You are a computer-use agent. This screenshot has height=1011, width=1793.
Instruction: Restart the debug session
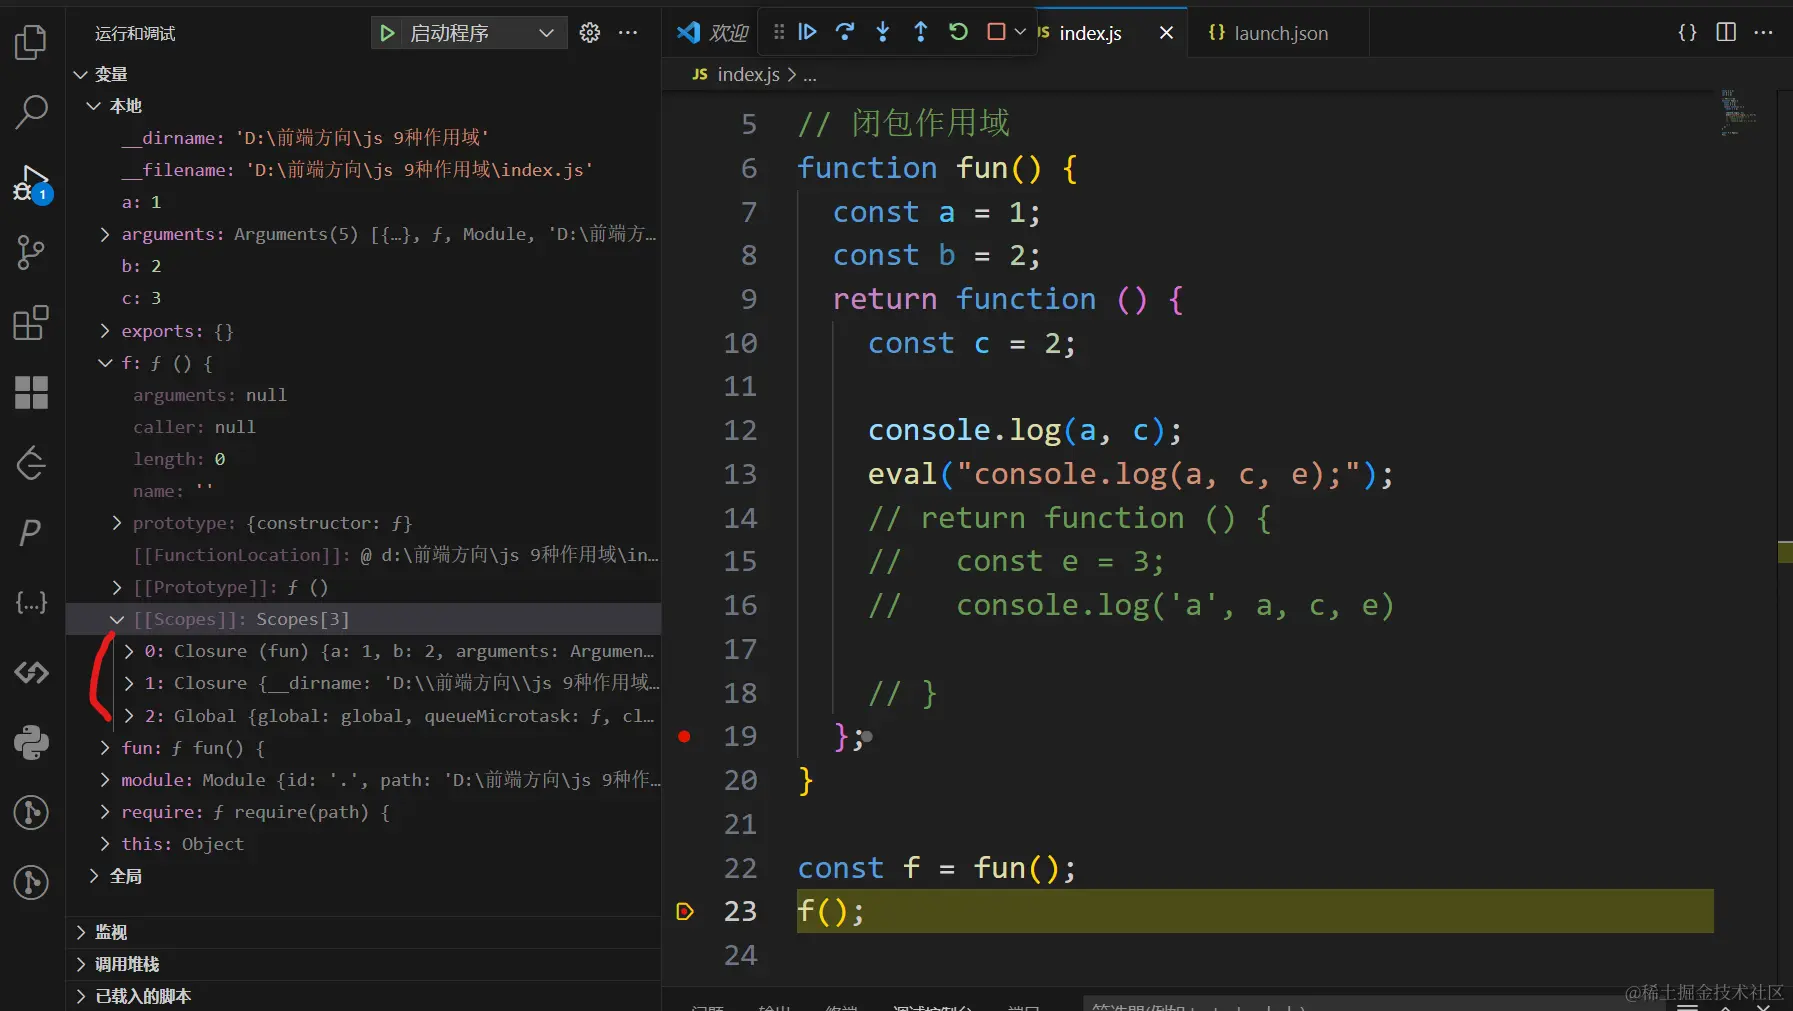[x=958, y=32]
